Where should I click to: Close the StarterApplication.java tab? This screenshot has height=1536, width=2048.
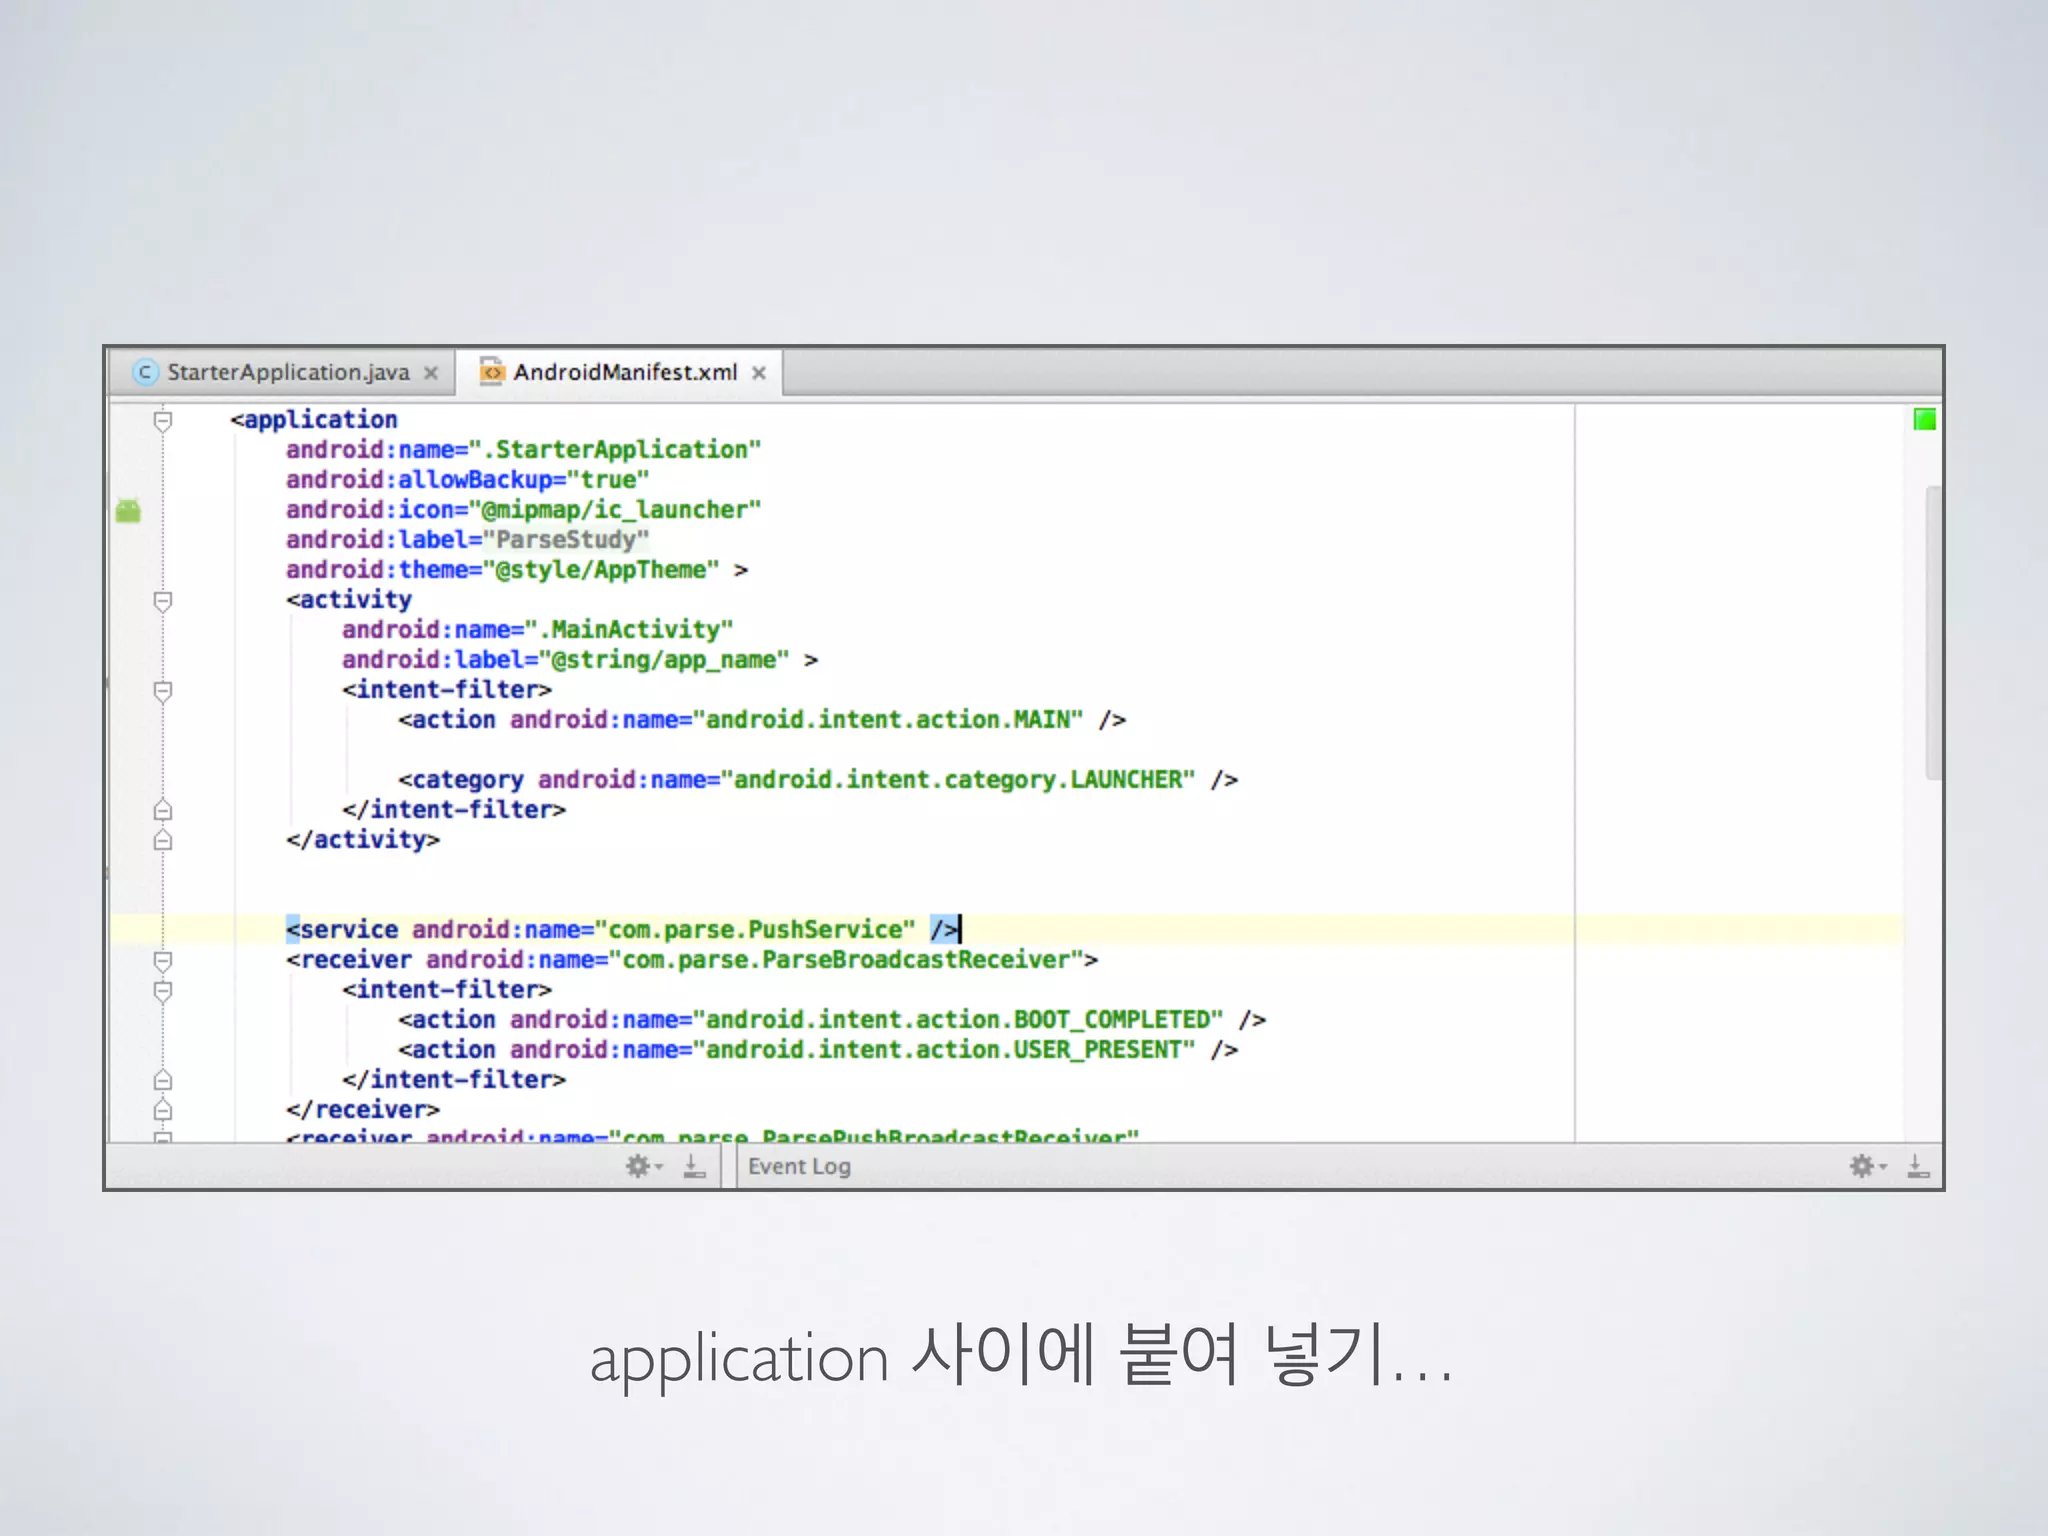431,373
